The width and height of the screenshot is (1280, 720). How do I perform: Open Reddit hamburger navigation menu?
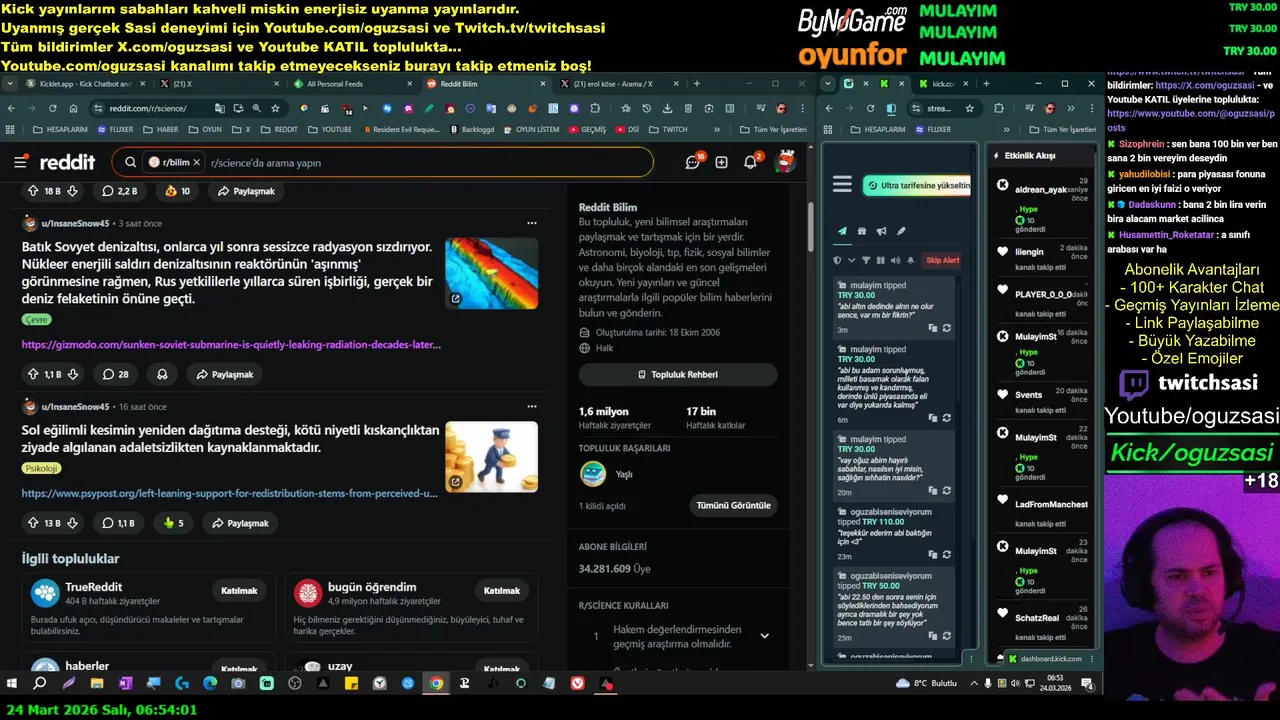pyautogui.click(x=20, y=162)
